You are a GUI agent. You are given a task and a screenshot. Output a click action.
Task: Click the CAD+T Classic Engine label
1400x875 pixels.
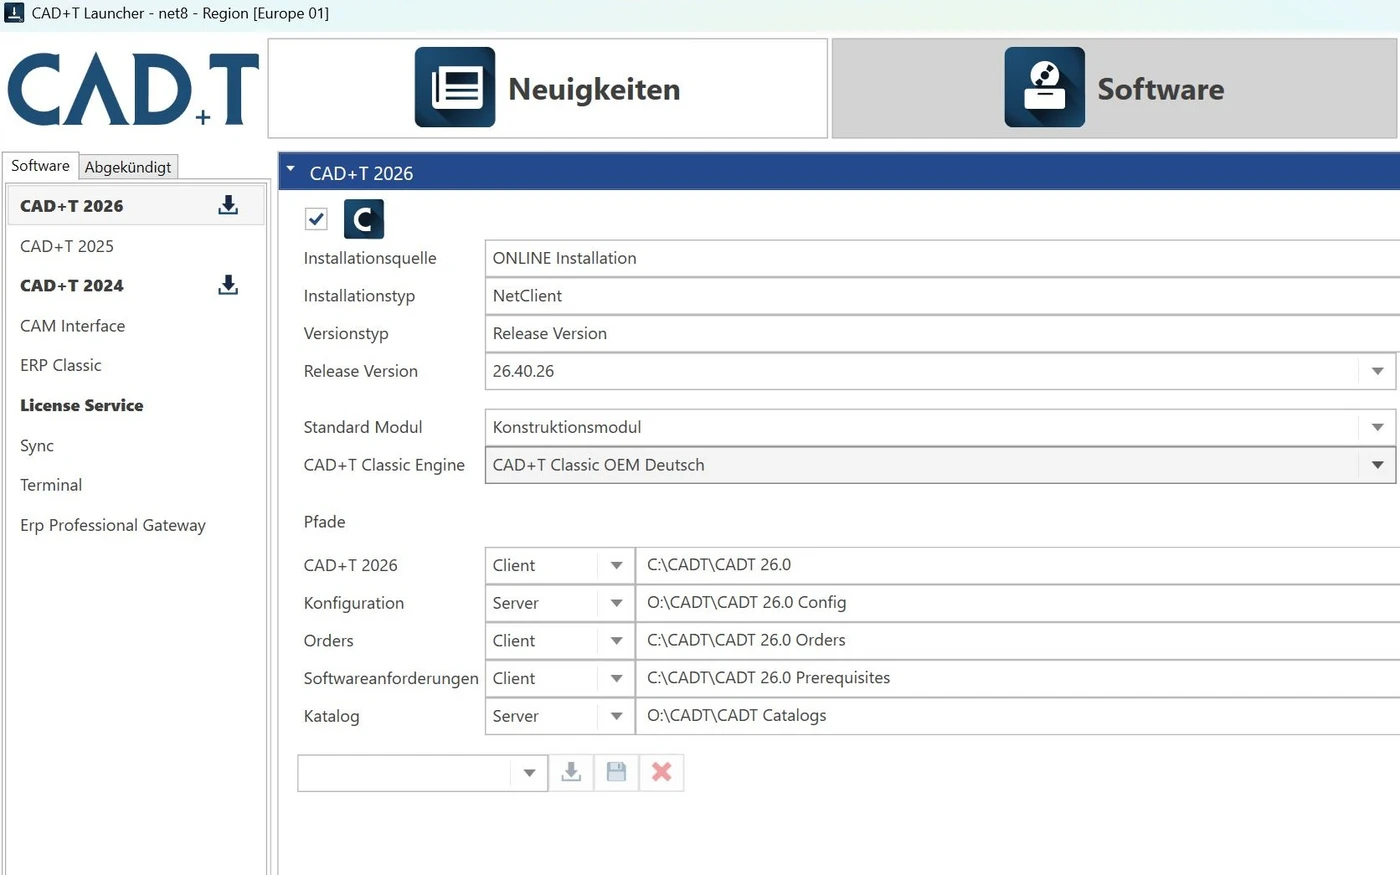click(384, 465)
